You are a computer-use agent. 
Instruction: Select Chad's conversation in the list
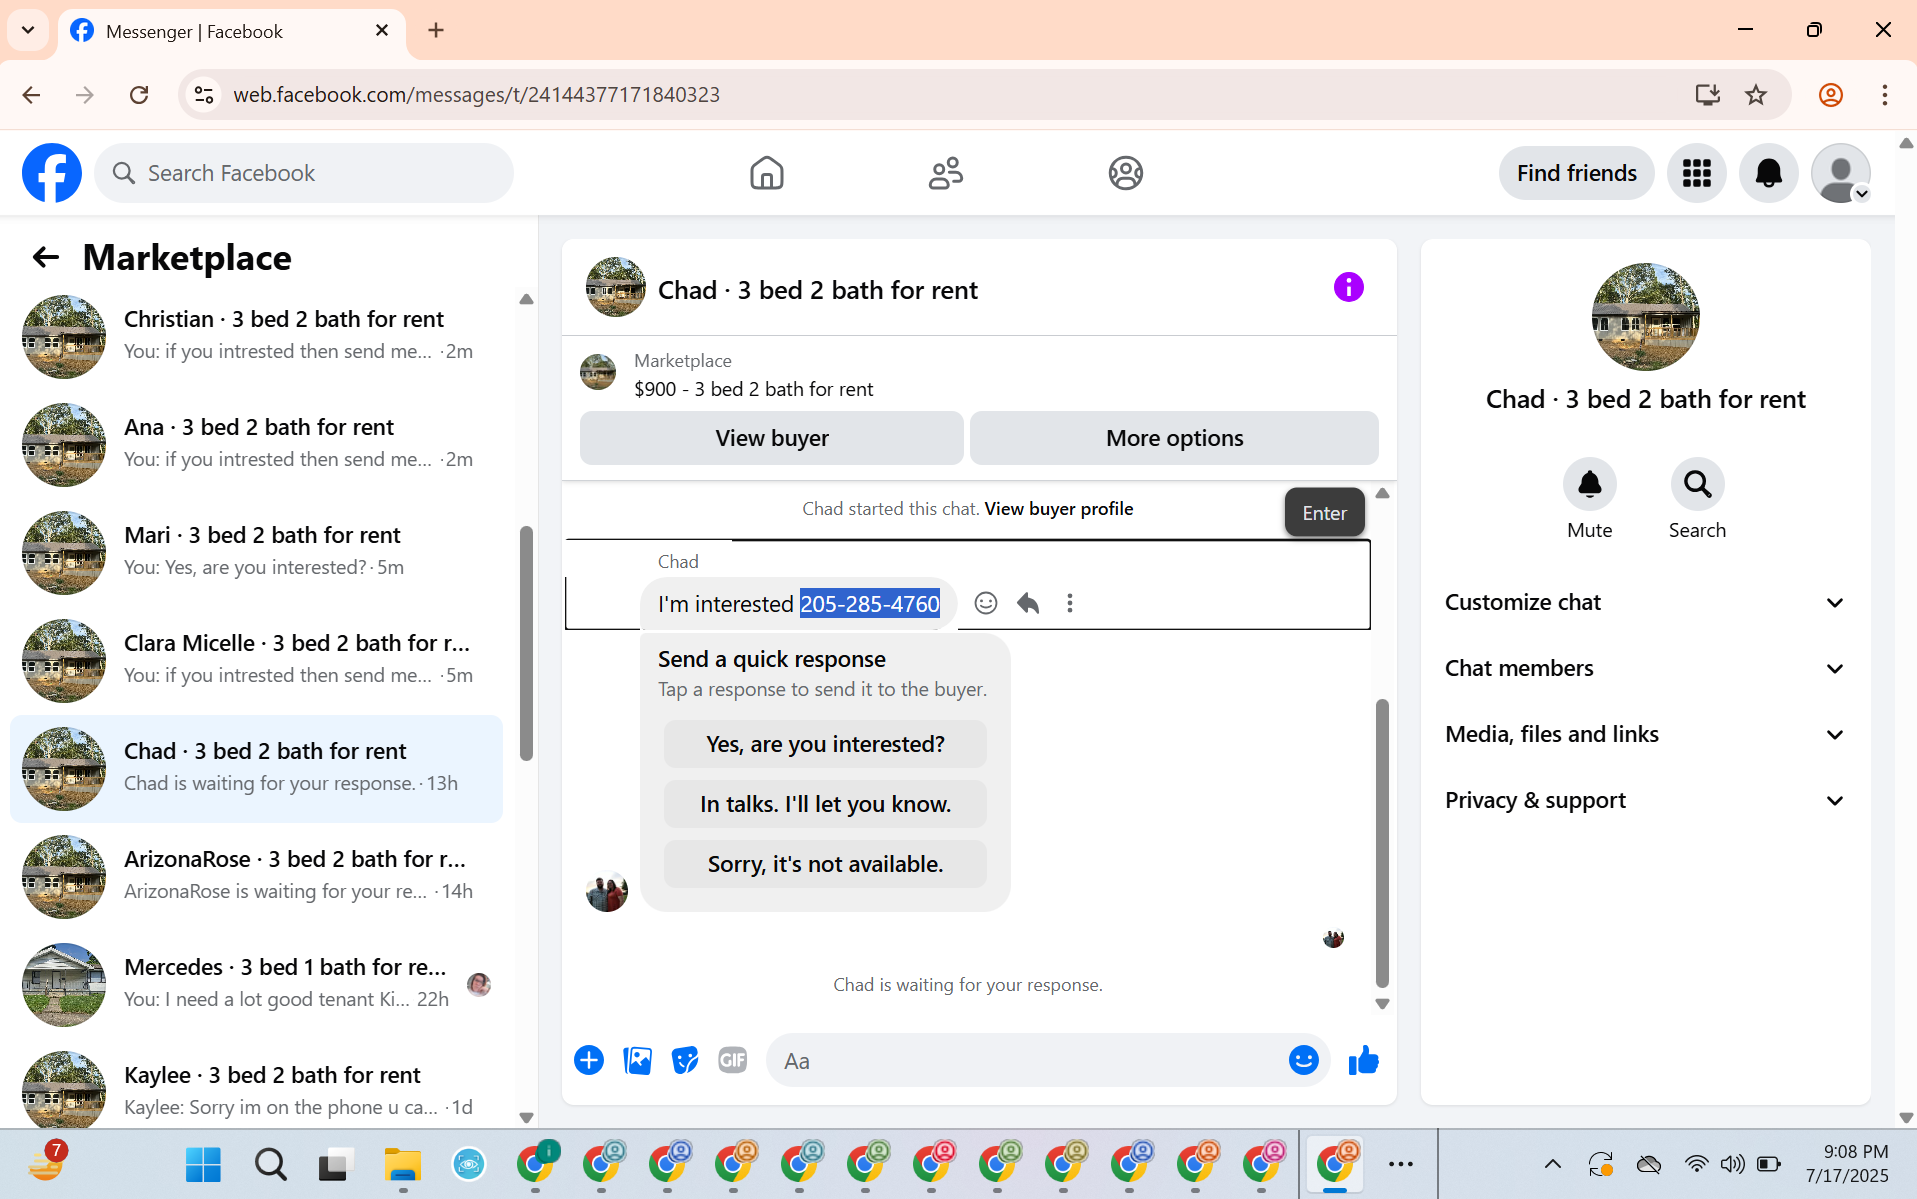point(256,768)
